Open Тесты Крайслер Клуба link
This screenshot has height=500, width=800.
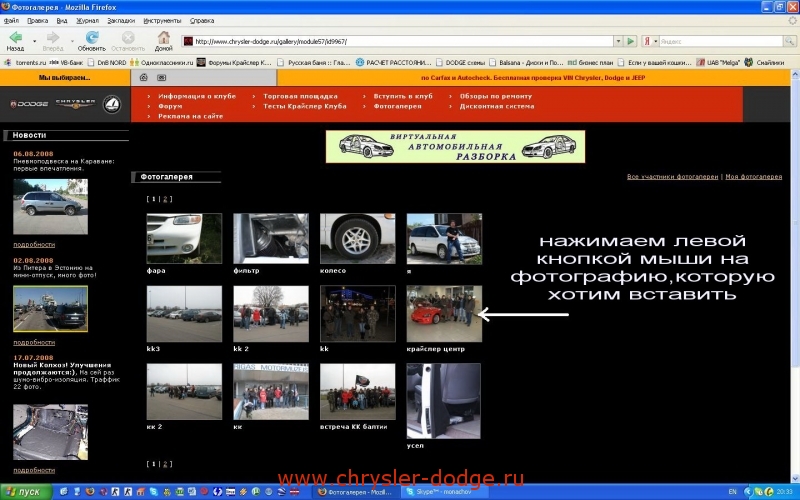pos(305,106)
